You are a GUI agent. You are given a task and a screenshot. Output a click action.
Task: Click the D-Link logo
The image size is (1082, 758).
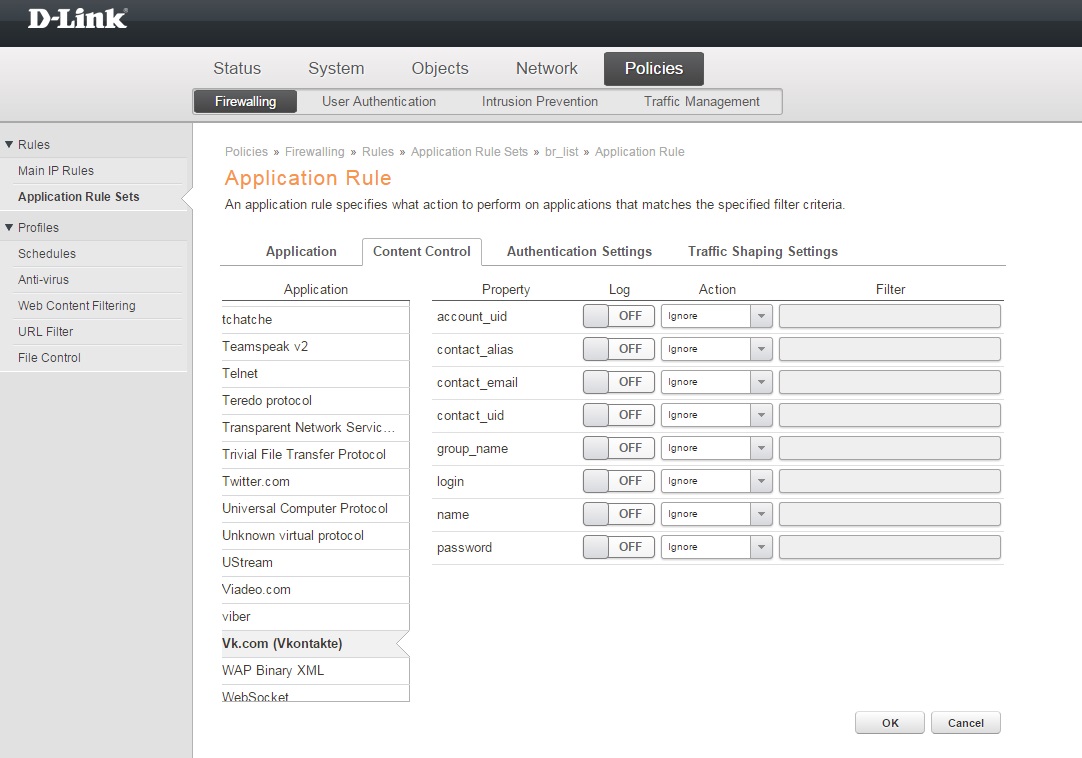click(x=77, y=18)
